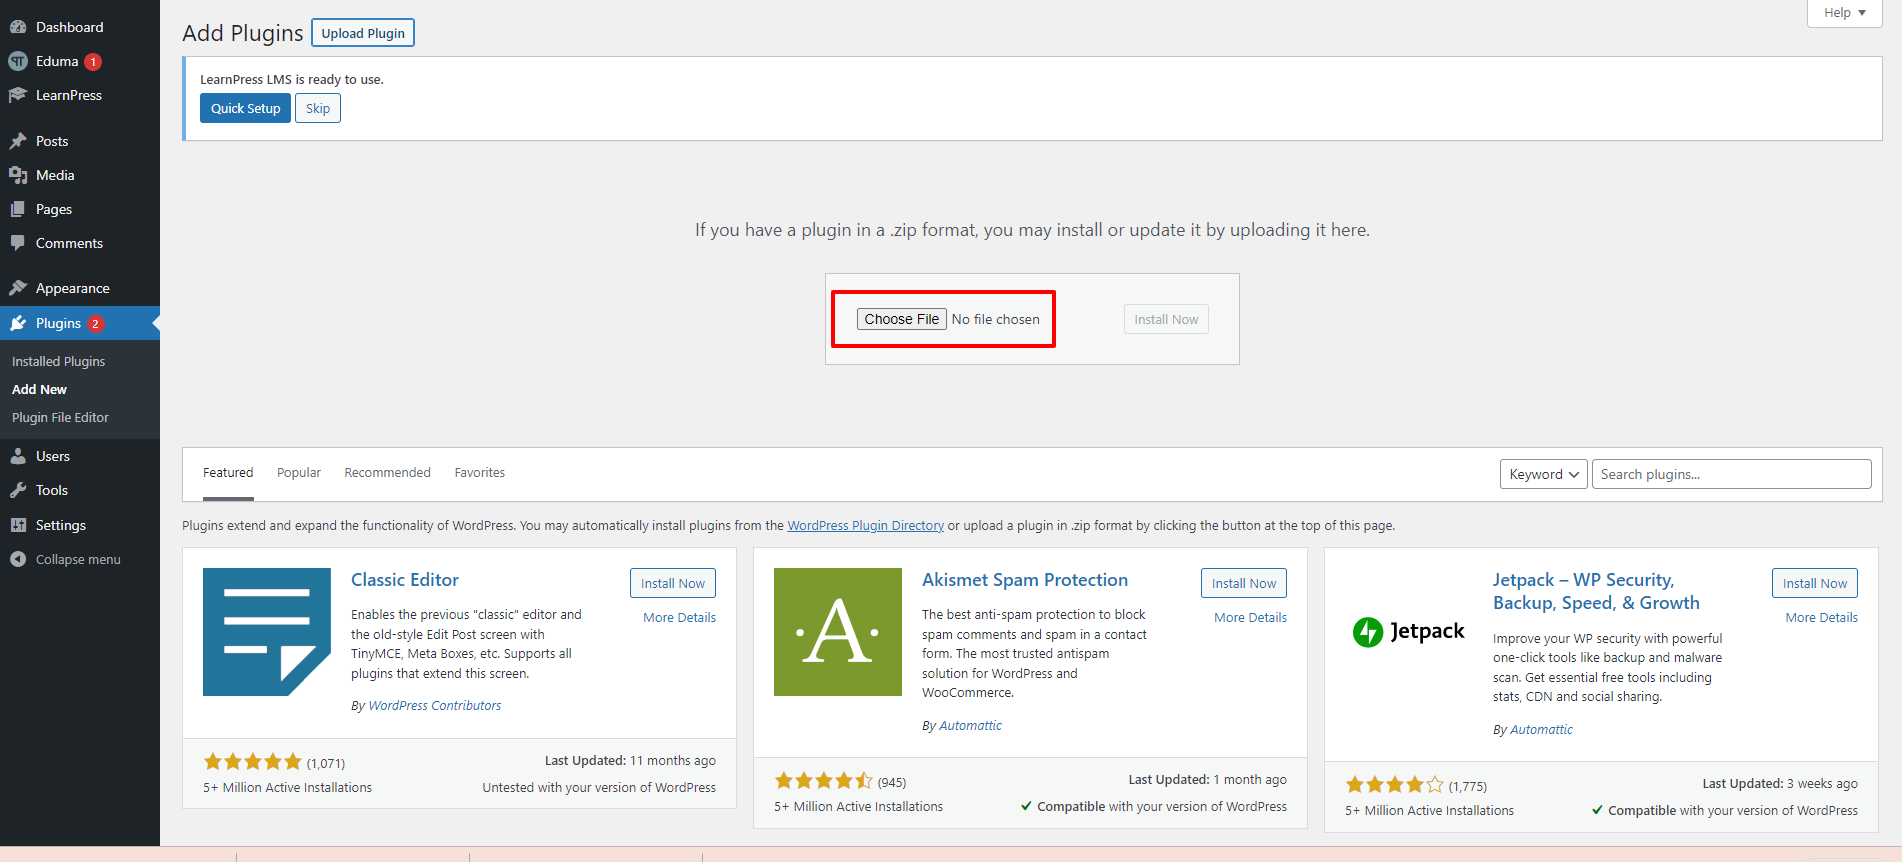Open the WordPress Plugin Directory link

pos(866,525)
